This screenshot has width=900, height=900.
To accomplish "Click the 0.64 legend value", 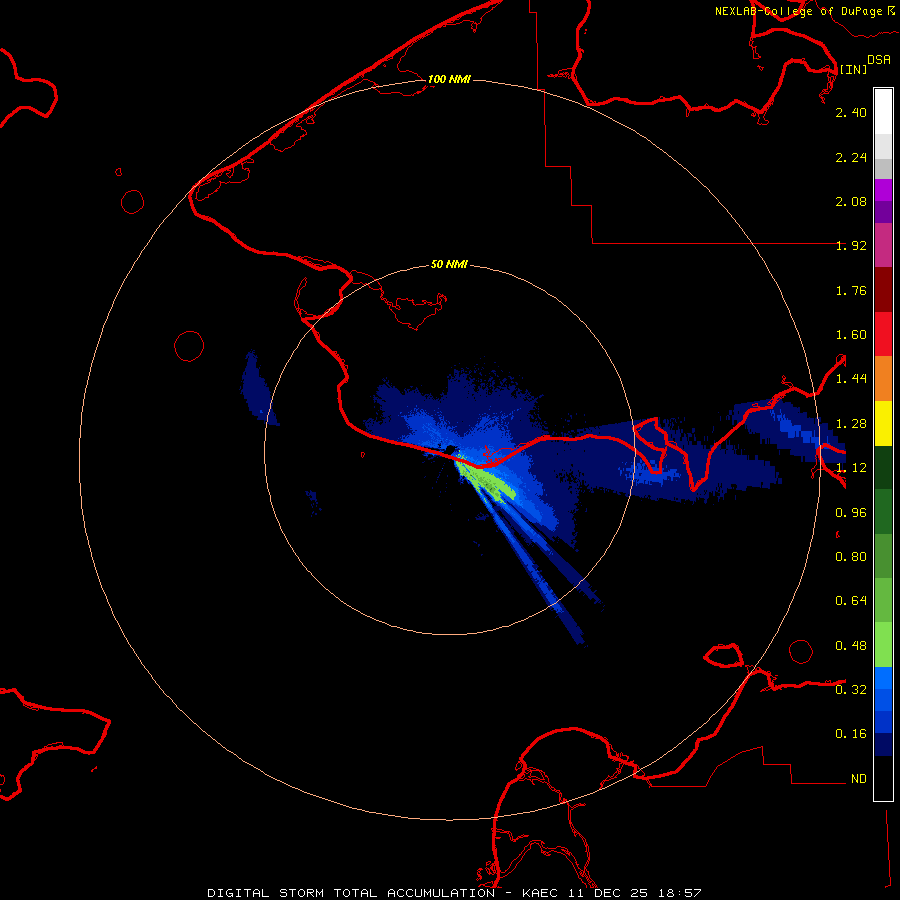I will click(x=851, y=601).
